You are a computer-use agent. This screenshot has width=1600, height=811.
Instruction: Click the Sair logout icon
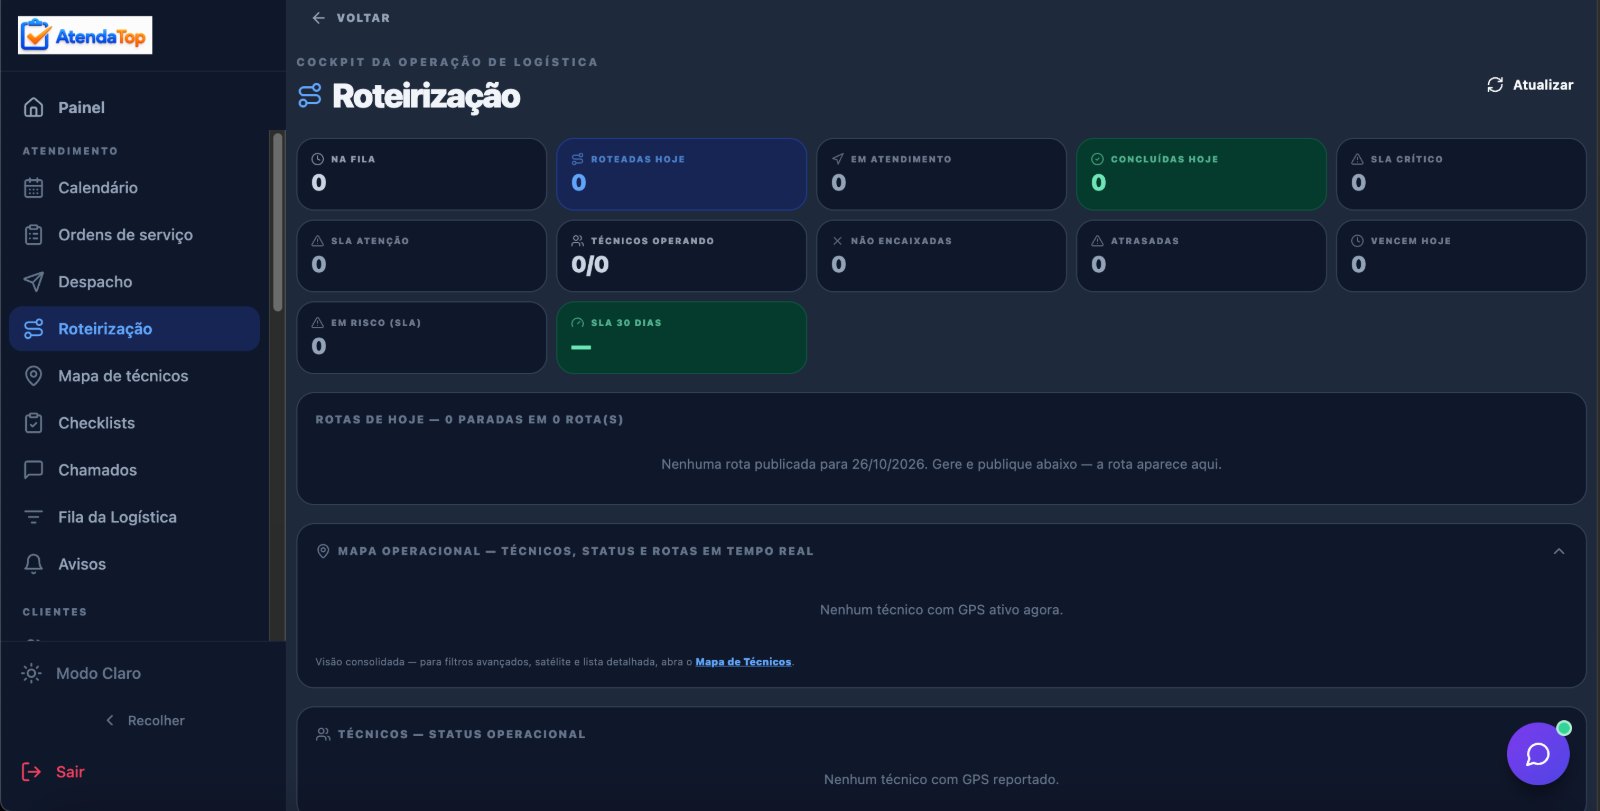[31, 771]
